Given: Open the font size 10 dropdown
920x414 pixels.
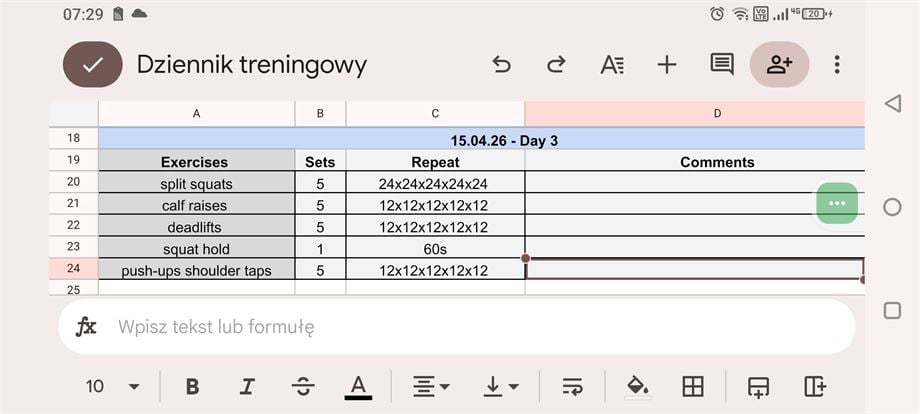Looking at the screenshot, I should [111, 386].
